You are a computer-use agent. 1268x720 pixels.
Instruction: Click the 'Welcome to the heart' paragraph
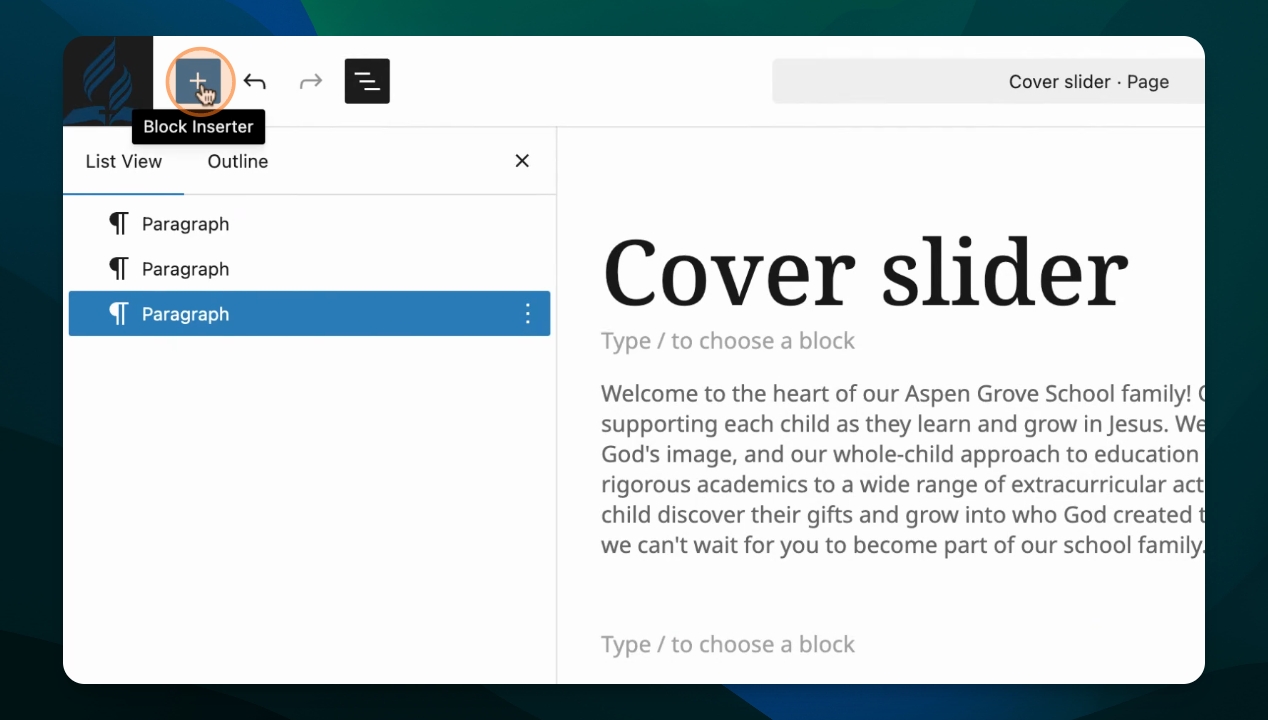click(903, 469)
